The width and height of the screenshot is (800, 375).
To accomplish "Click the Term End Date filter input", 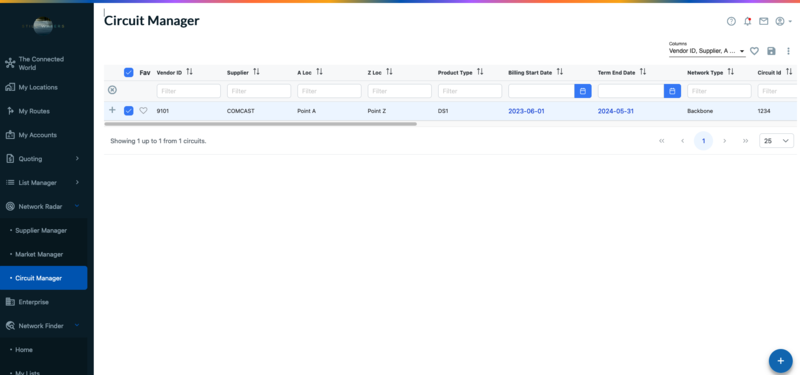I will 631,91.
